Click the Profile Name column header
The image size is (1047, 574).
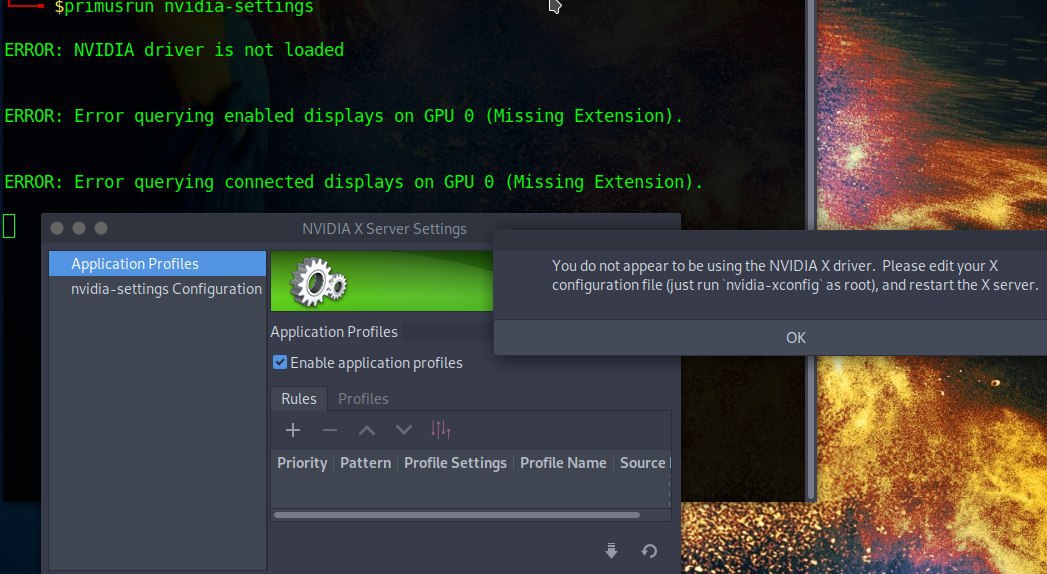click(563, 463)
